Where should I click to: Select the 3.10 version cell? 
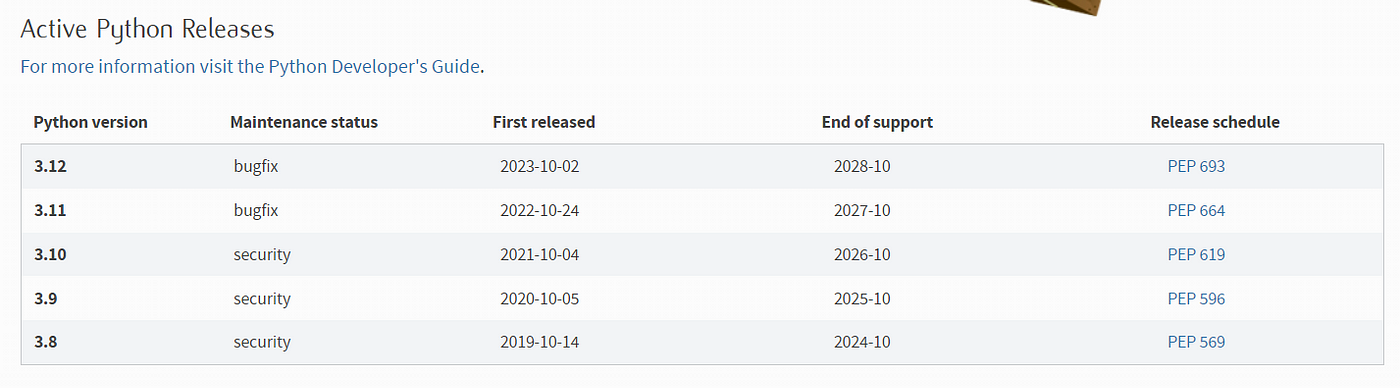pos(50,254)
